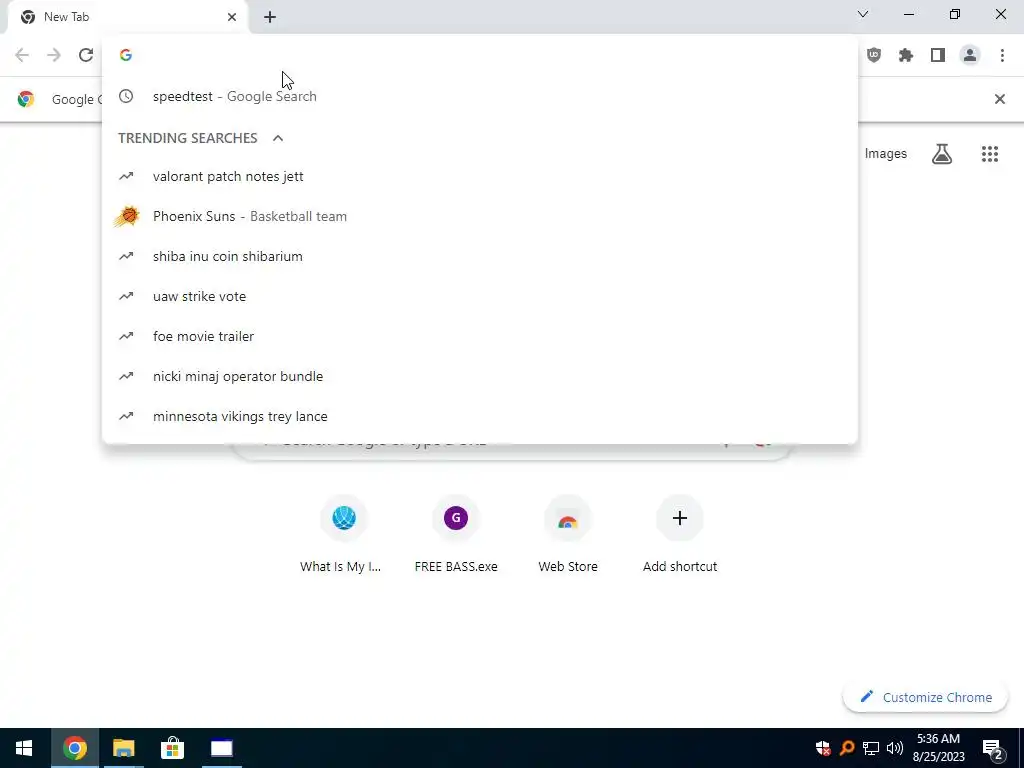Click the Google G search icon
Viewport: 1024px width, 768px height.
(x=126, y=55)
